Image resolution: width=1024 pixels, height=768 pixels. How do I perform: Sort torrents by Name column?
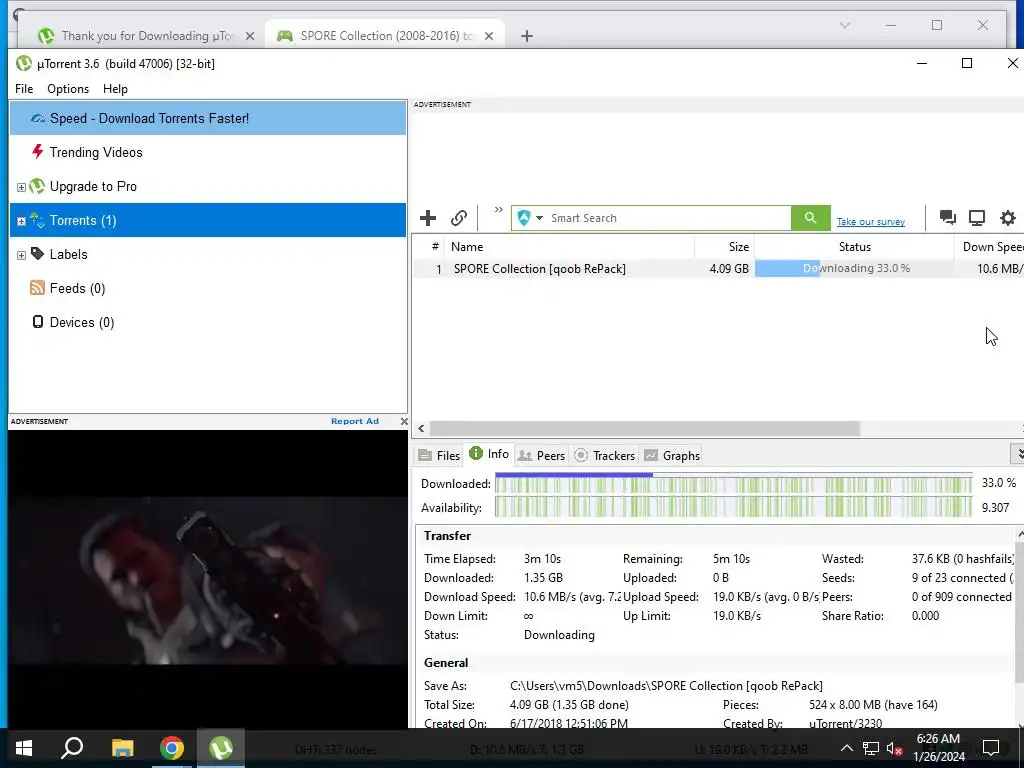click(569, 247)
